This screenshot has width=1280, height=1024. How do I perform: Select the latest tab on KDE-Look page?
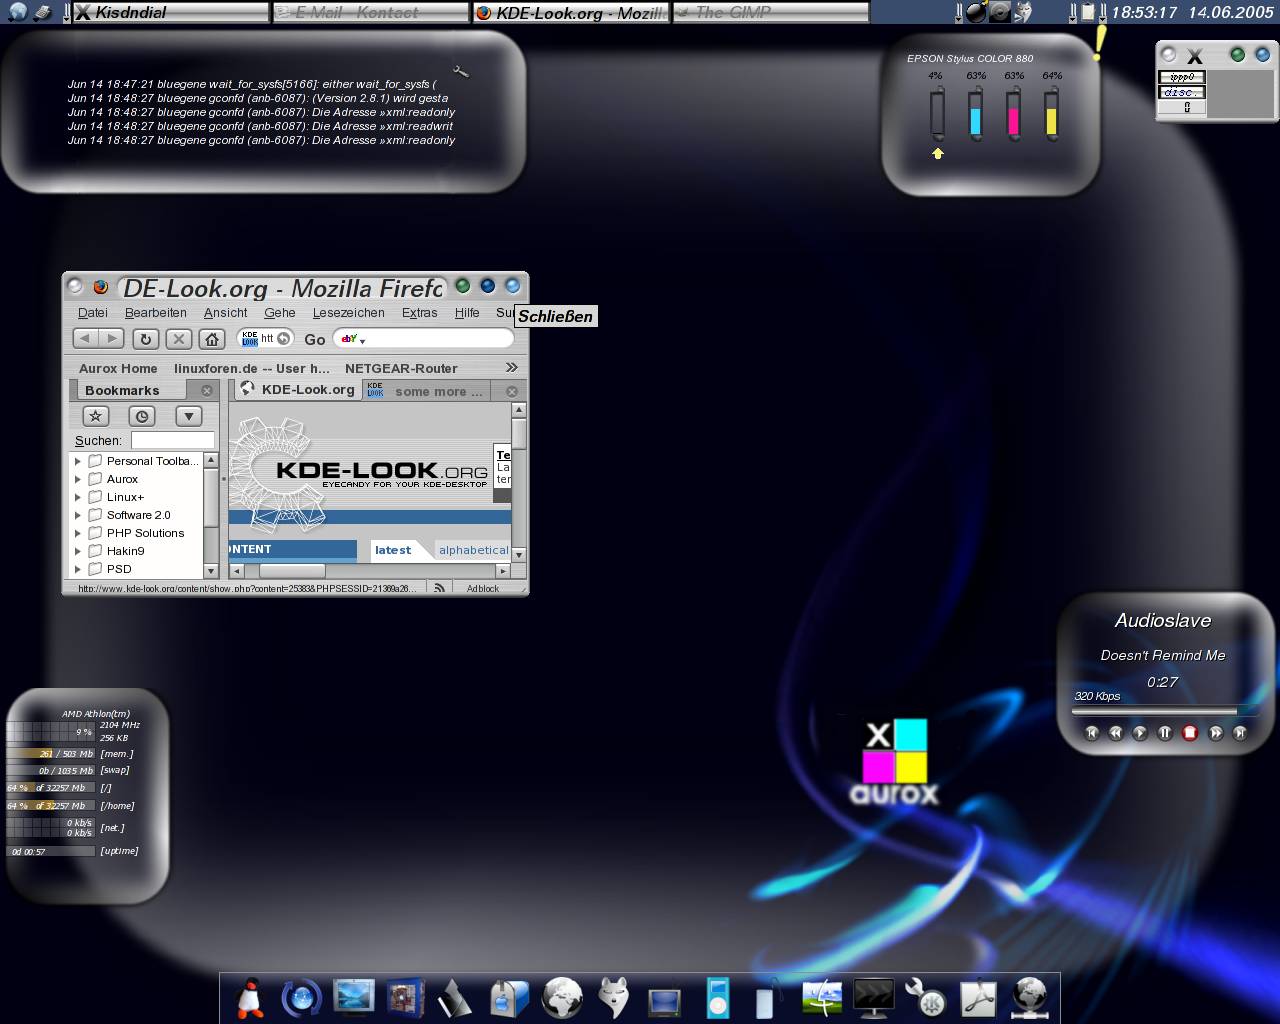[x=393, y=550]
